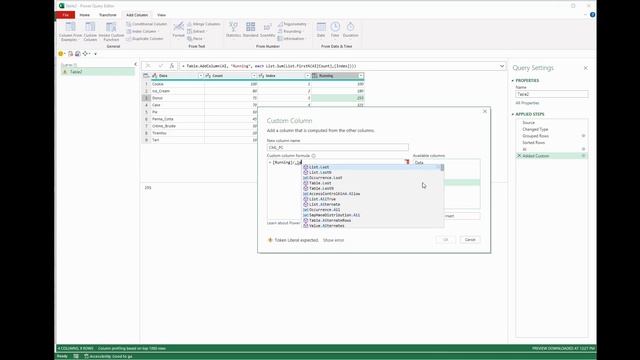Click the Duration ribbon icon
Screen dimensions: 640x360
coord(350,30)
